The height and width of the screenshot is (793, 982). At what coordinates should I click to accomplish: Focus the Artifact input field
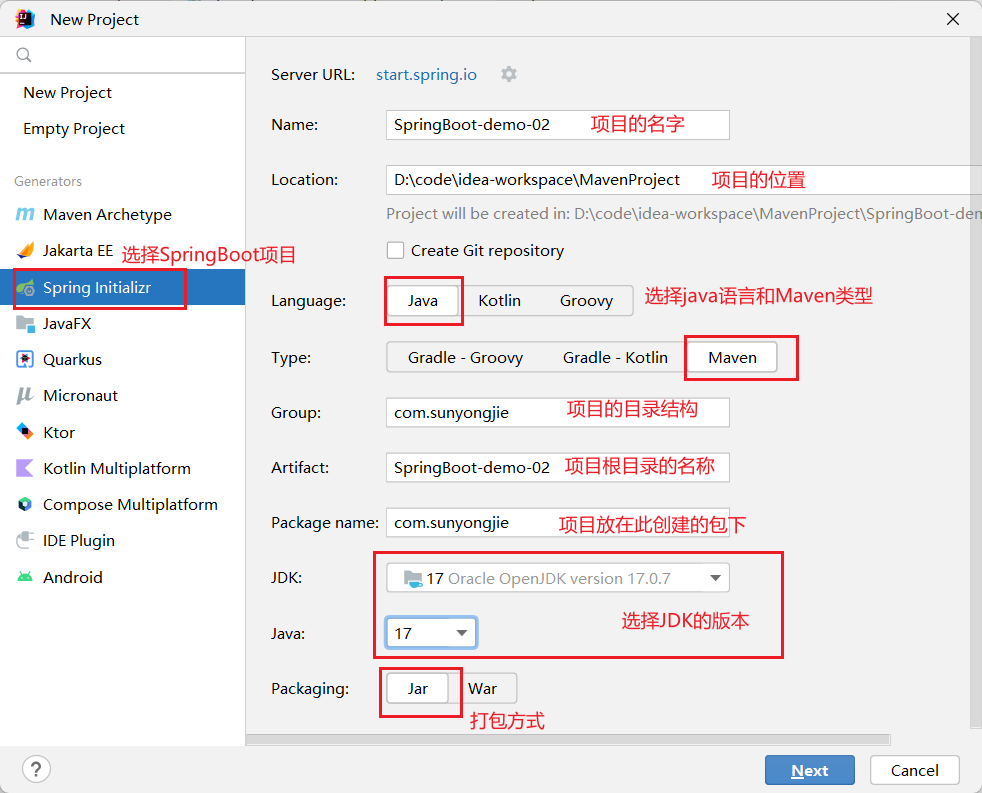tap(557, 467)
